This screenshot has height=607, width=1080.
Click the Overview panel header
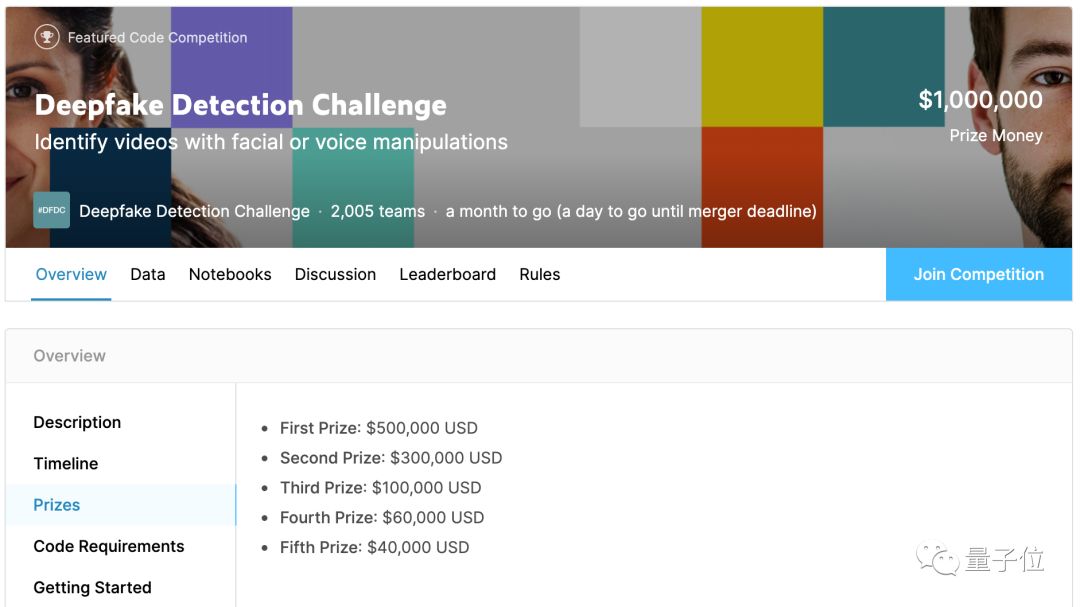(x=70, y=355)
